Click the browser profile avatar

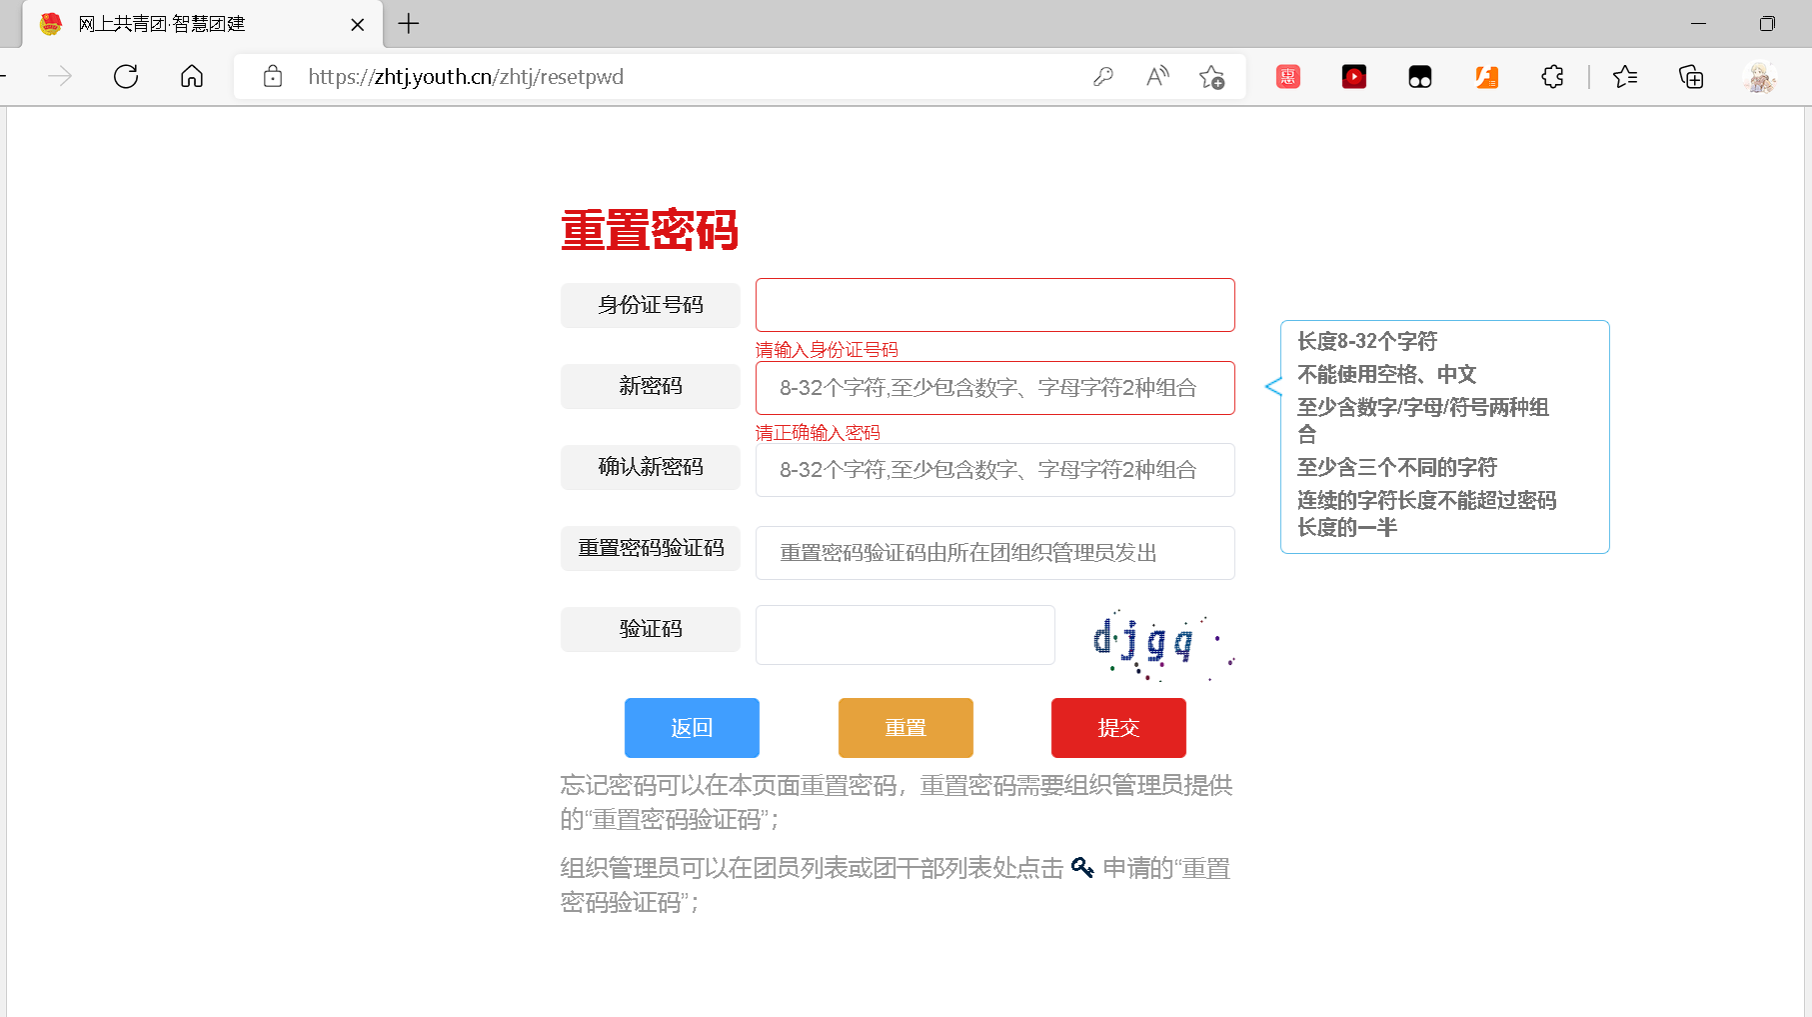coord(1759,77)
